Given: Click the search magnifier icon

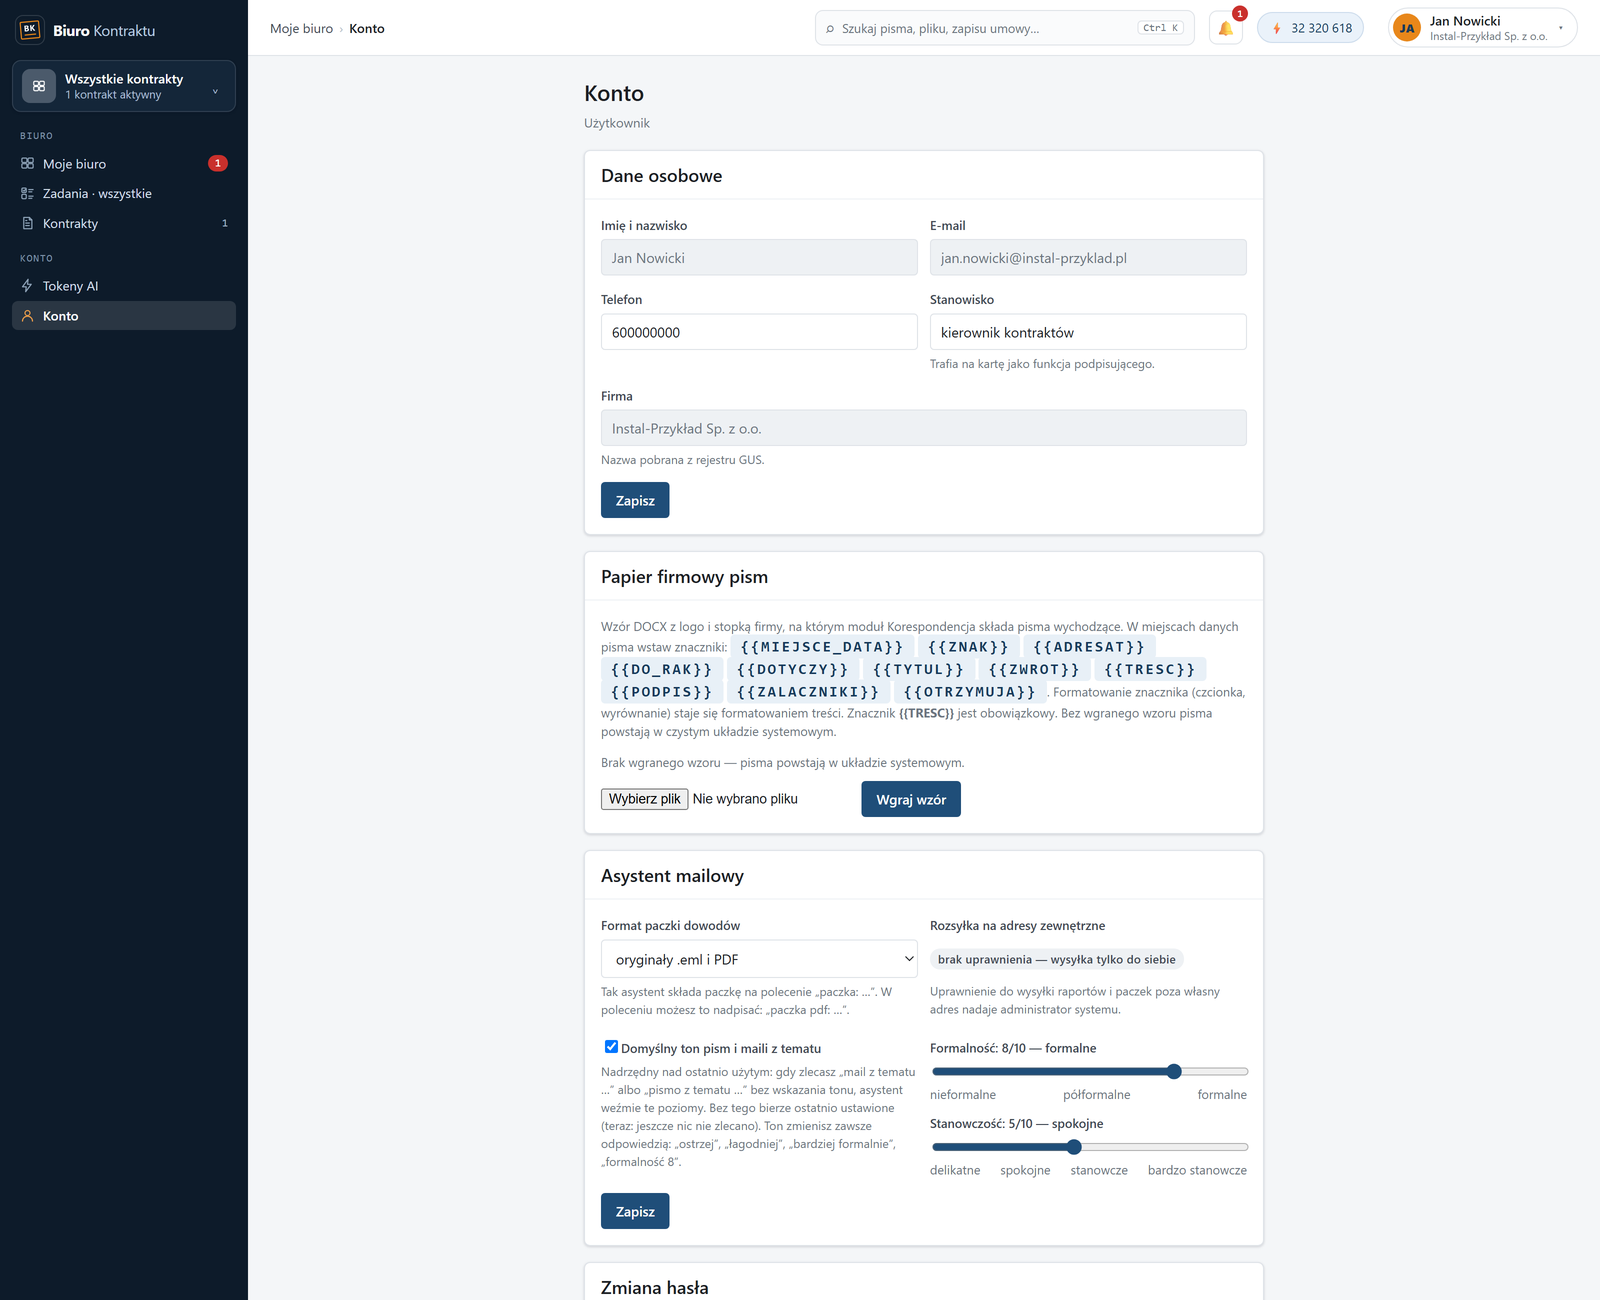Looking at the screenshot, I should click(x=830, y=29).
